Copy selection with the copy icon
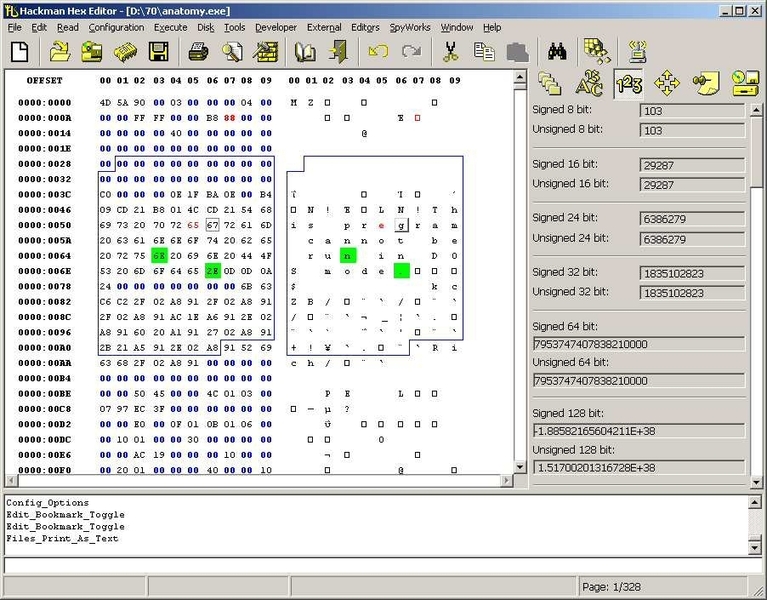 [484, 52]
